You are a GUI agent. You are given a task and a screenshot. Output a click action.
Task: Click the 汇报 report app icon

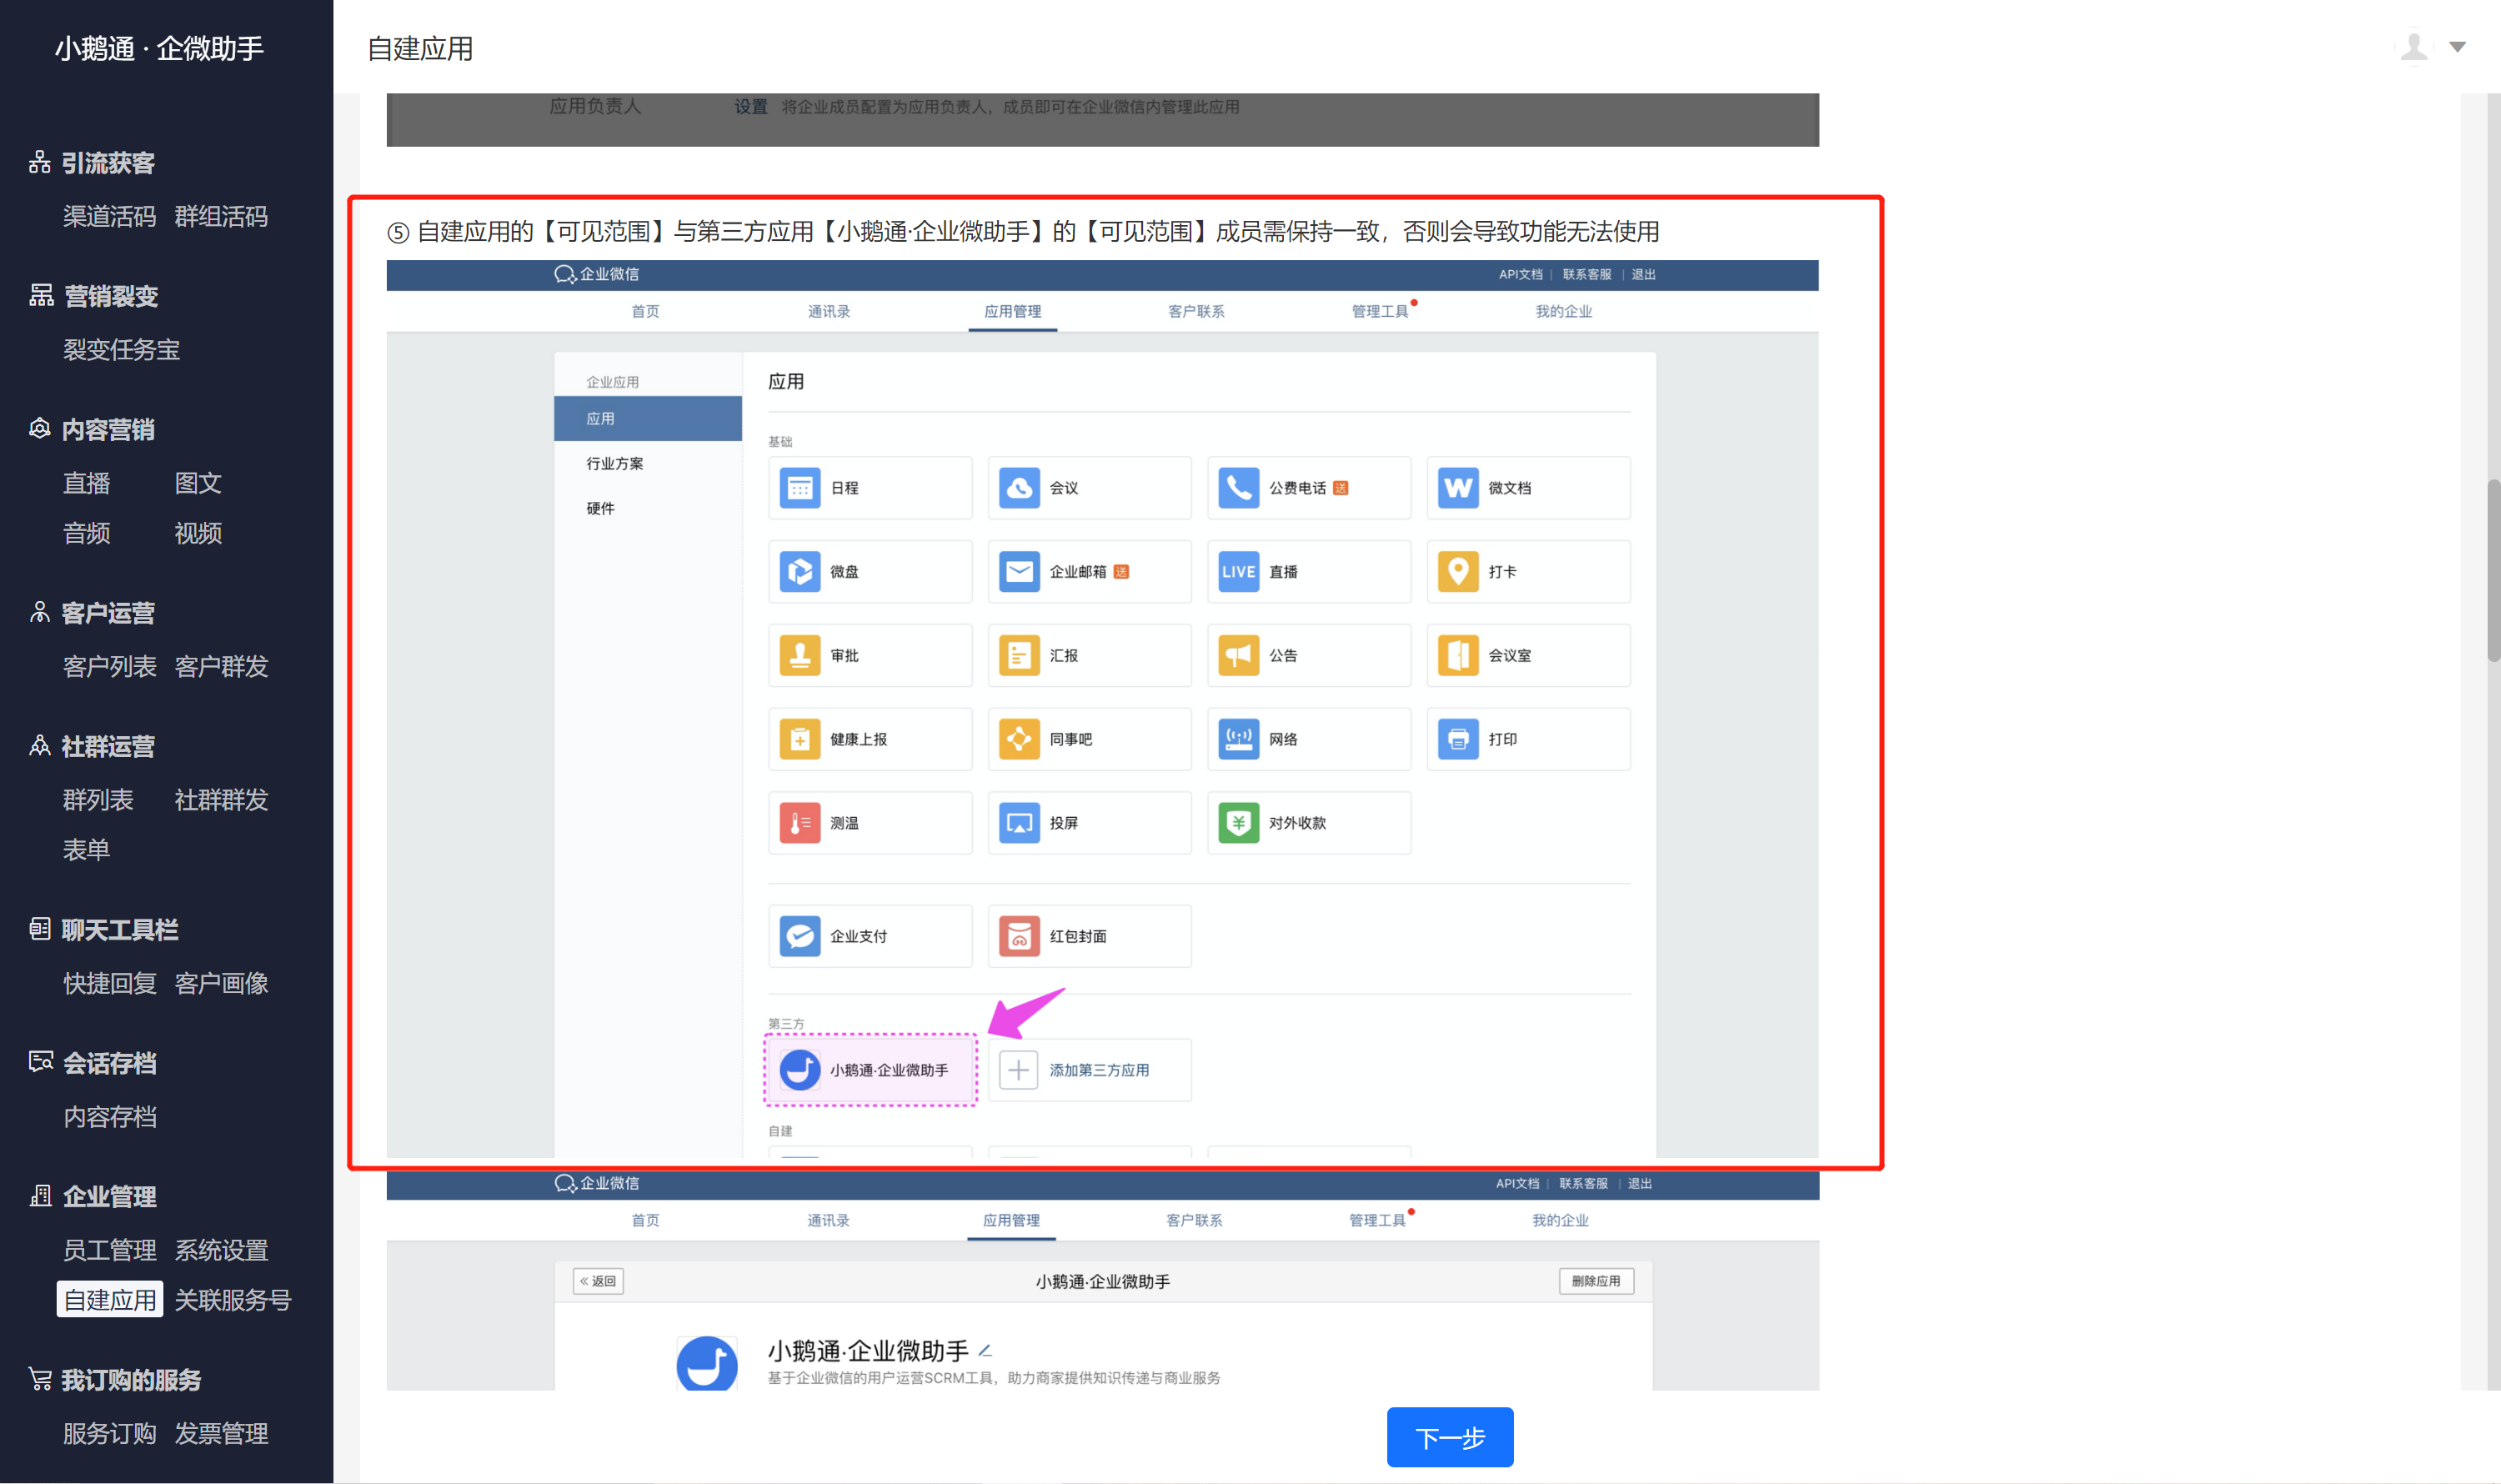pos(1019,656)
